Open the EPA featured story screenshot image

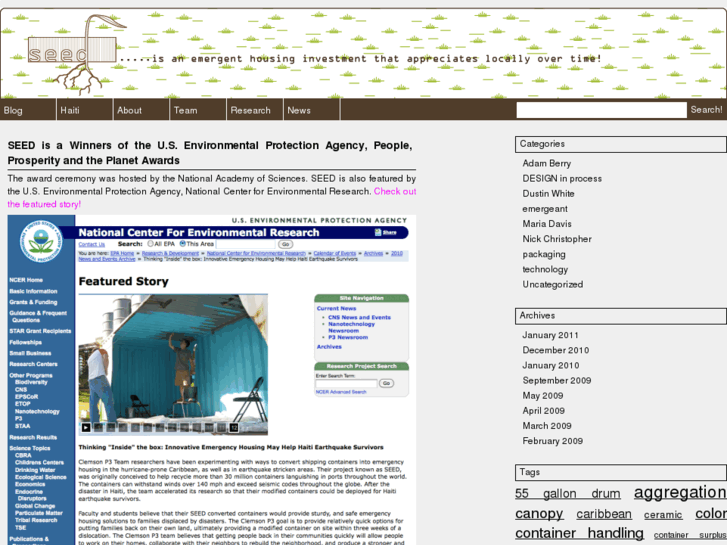[212, 380]
